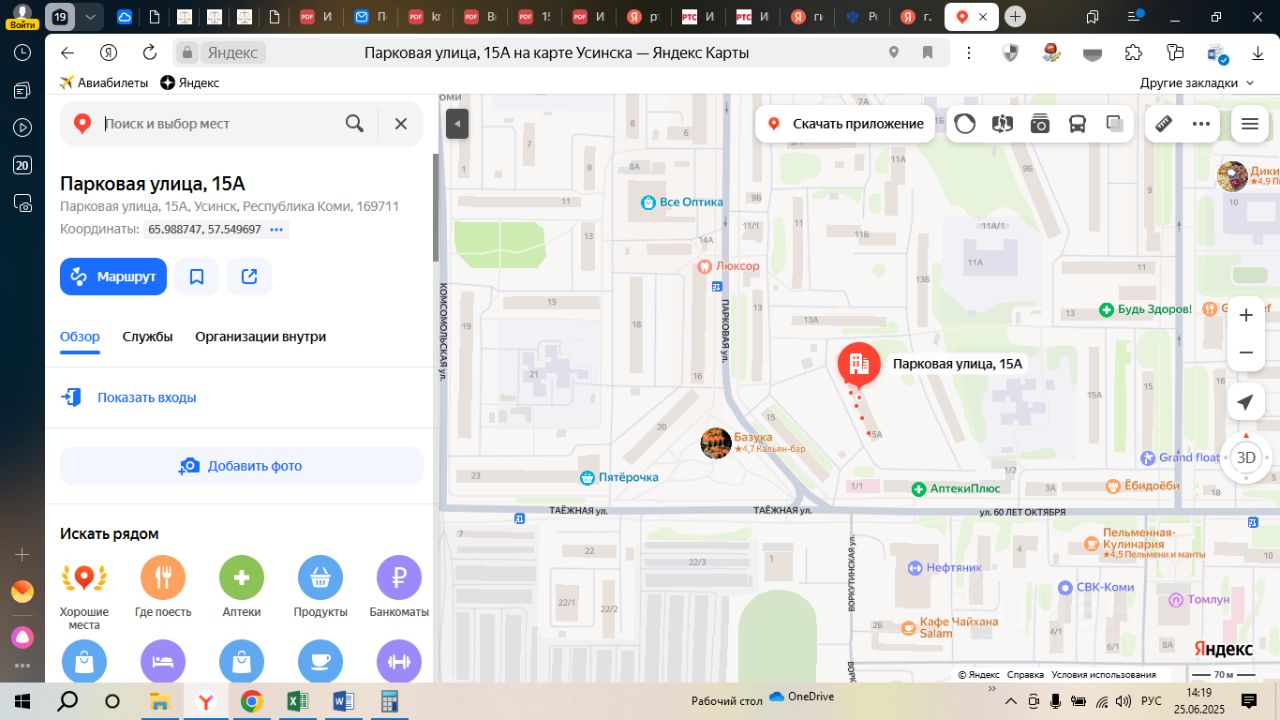Screen dimensions: 1280x720
Task: Clear the place search with the X
Action: point(400,123)
